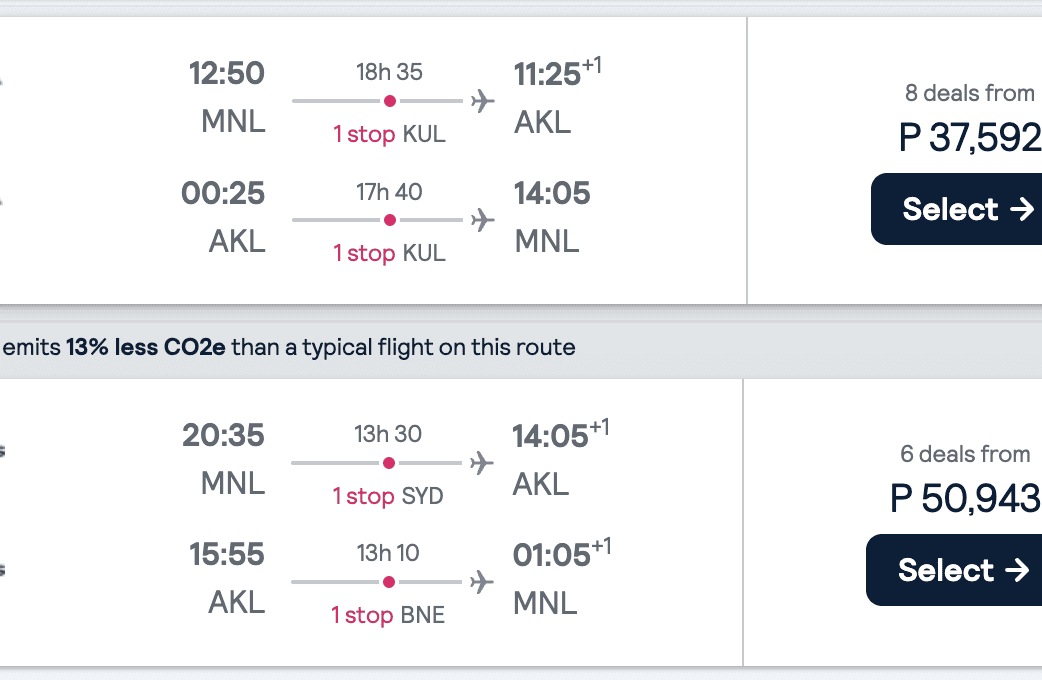Click the airplane icon on the 13h 30 leg

(x=482, y=463)
